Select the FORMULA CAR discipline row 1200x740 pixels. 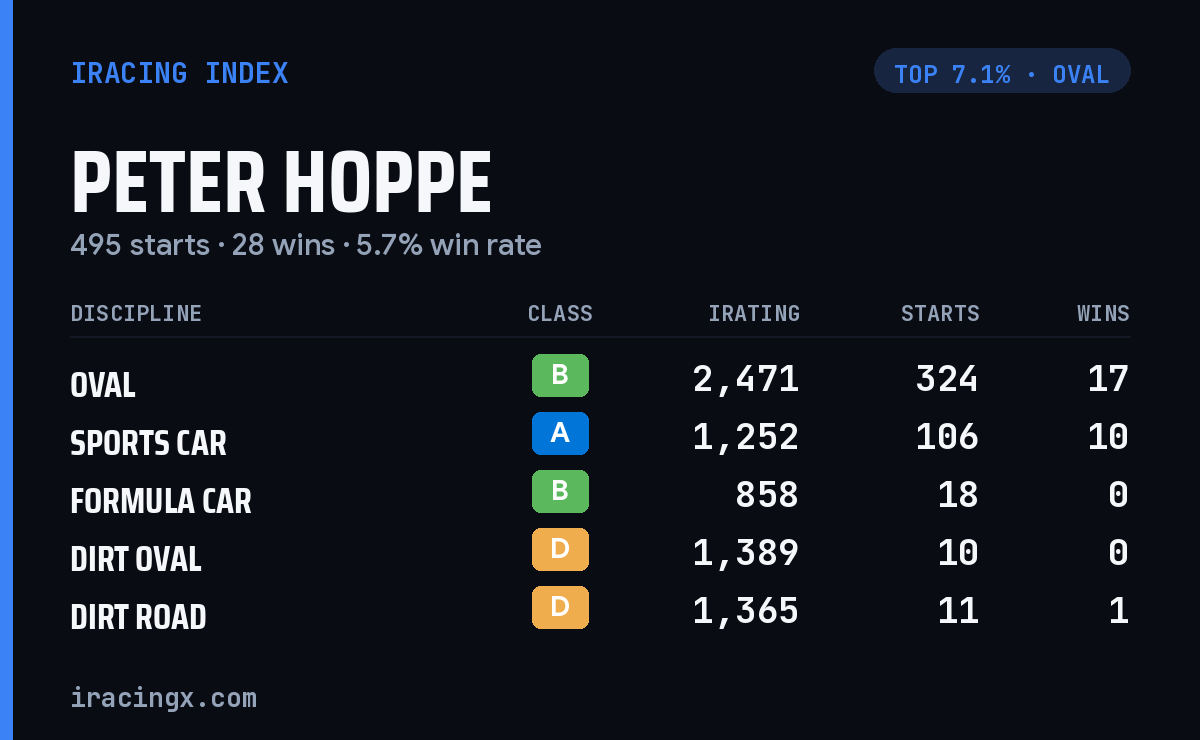[x=600, y=496]
